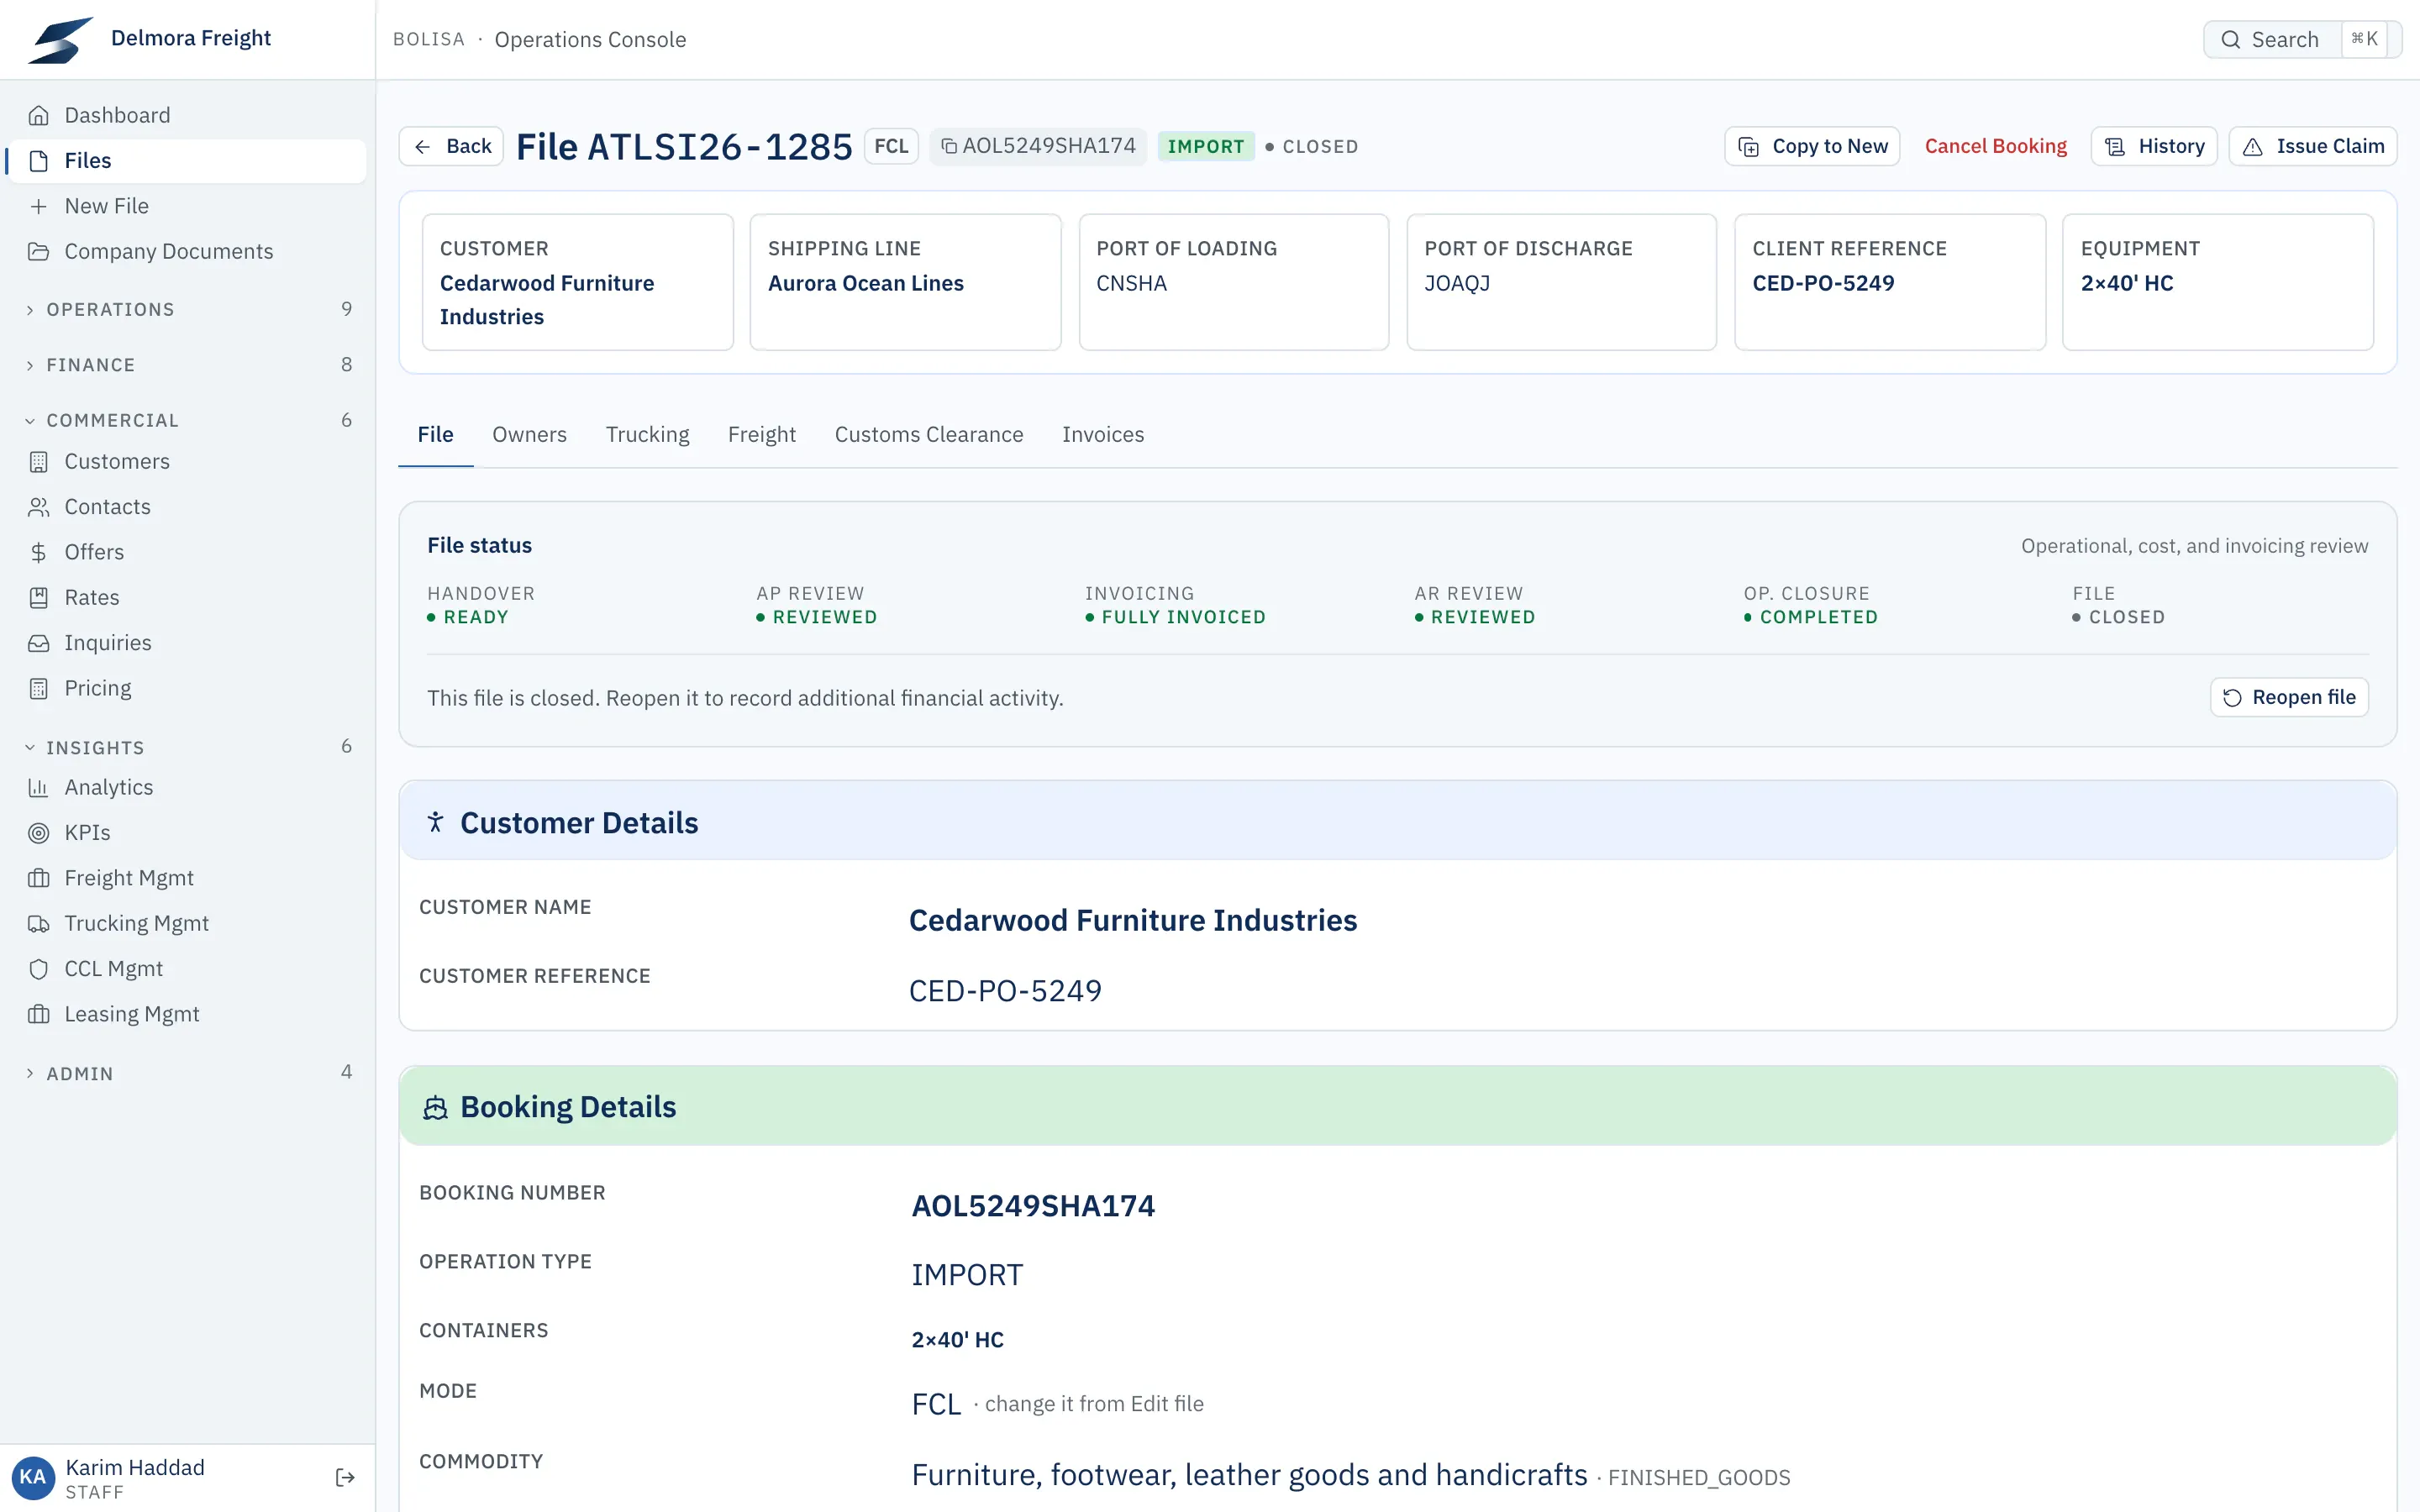Click the Freight Mgmt icon
This screenshot has height=1512, width=2420.
[38, 878]
